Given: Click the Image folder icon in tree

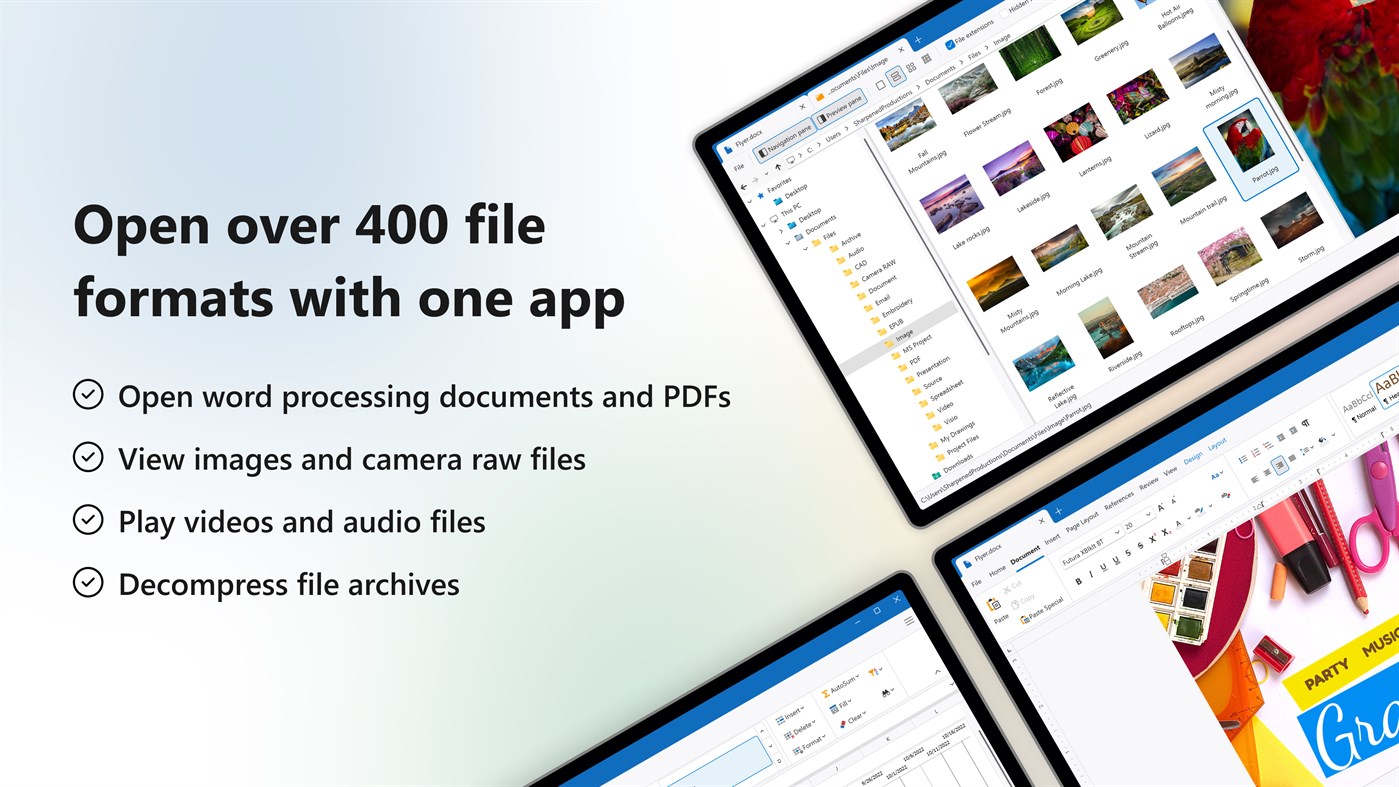Looking at the screenshot, I should pos(889,343).
